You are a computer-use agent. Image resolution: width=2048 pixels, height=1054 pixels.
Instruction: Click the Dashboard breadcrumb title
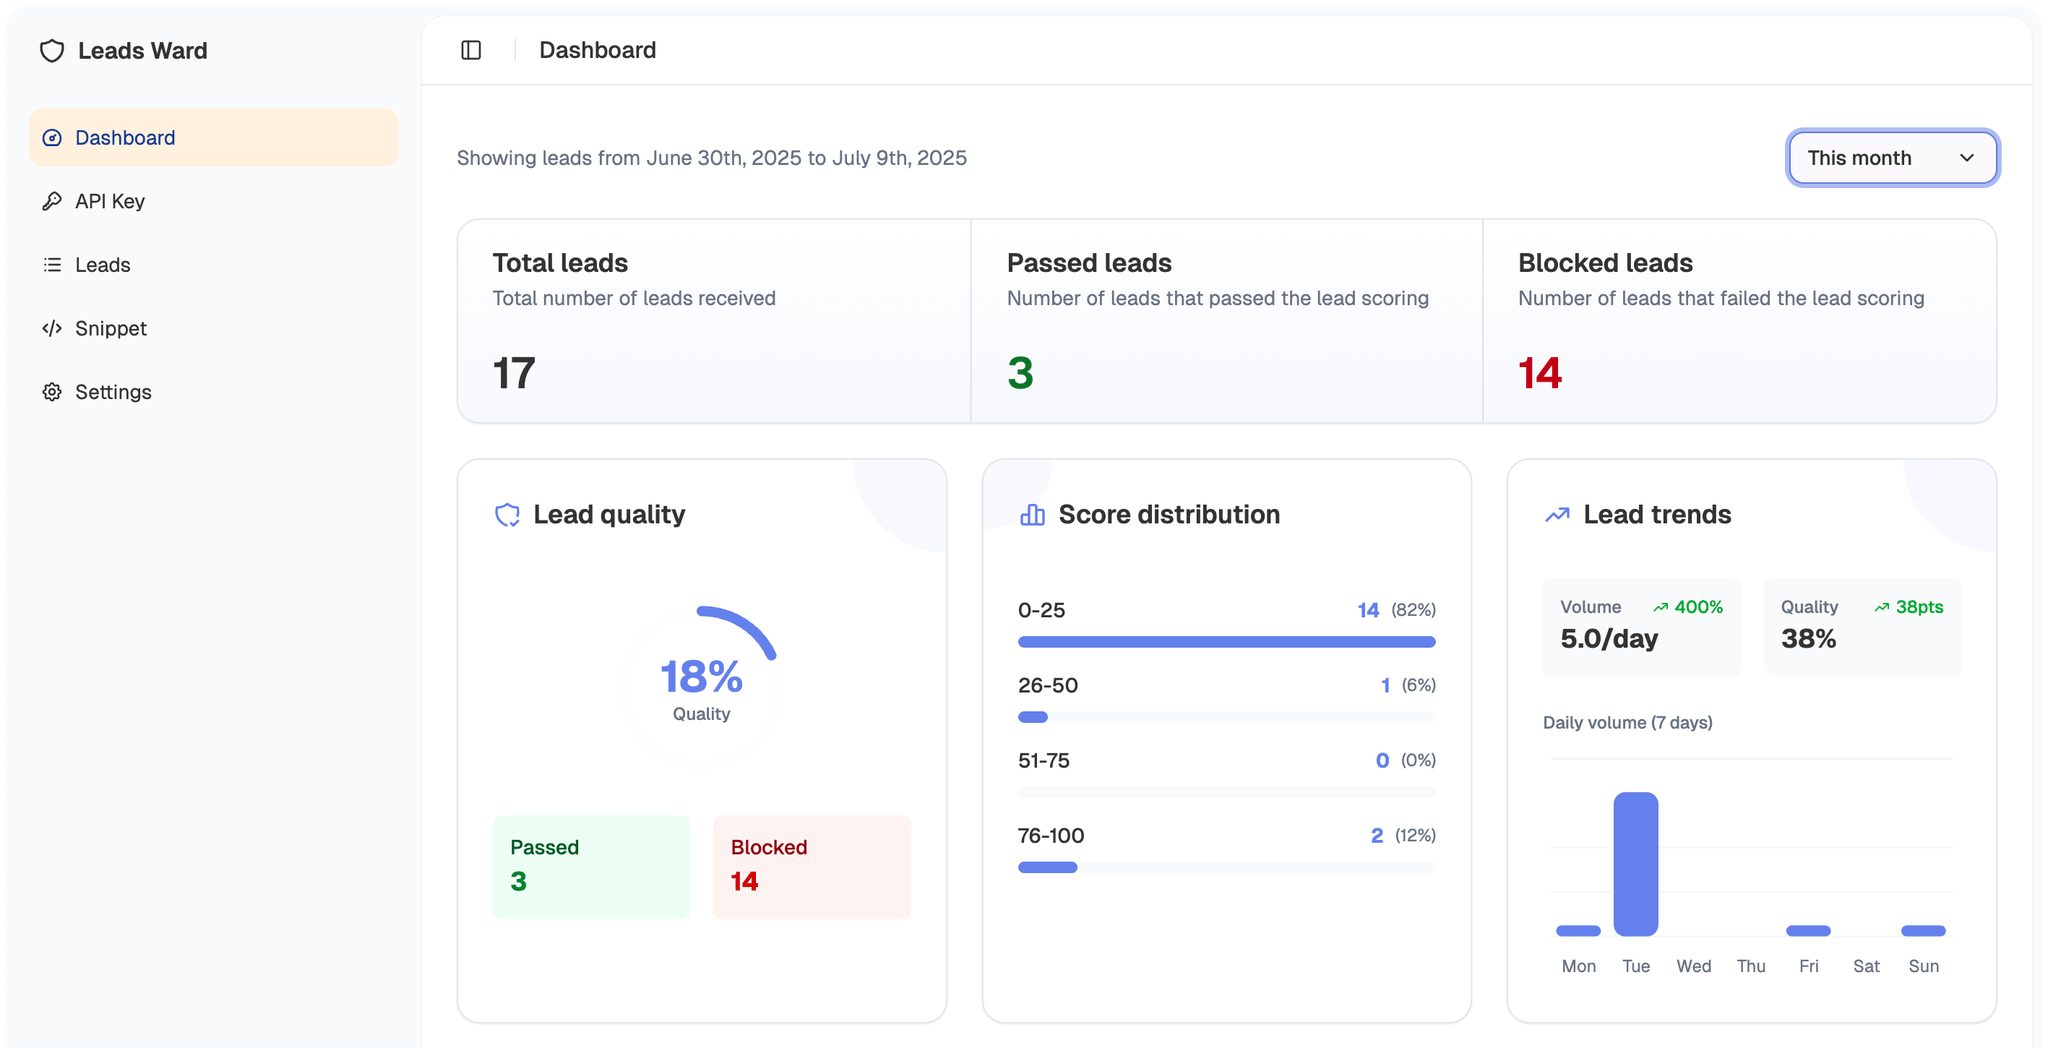pyautogui.click(x=597, y=50)
